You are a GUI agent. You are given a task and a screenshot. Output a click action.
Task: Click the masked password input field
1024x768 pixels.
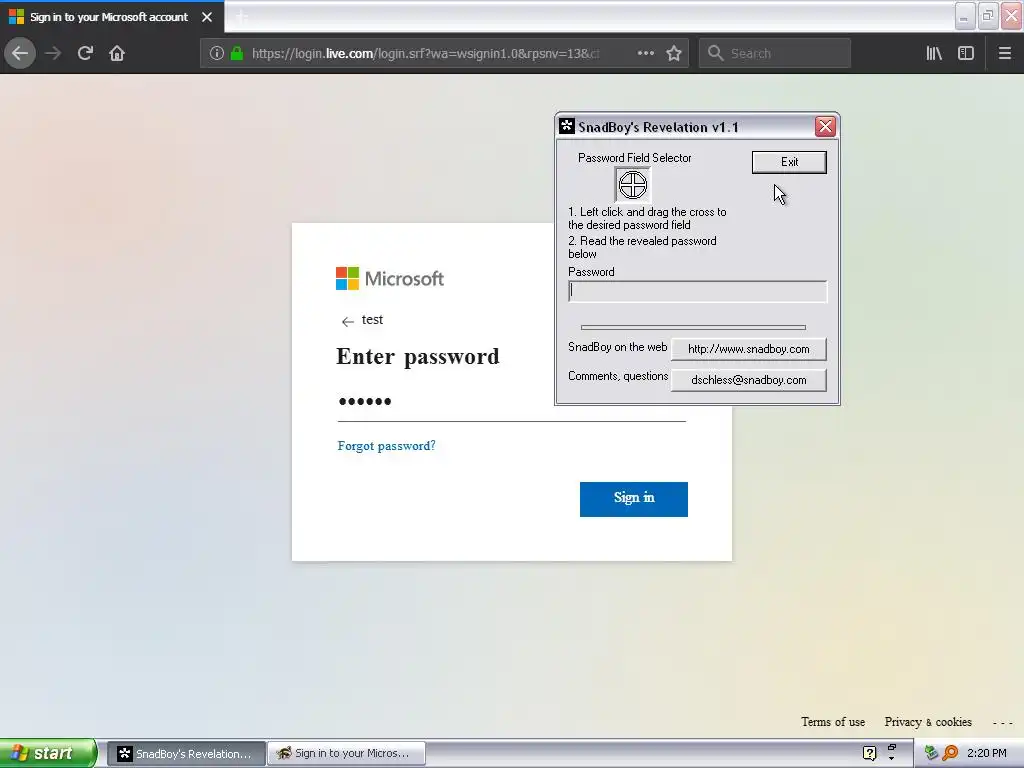click(x=511, y=401)
